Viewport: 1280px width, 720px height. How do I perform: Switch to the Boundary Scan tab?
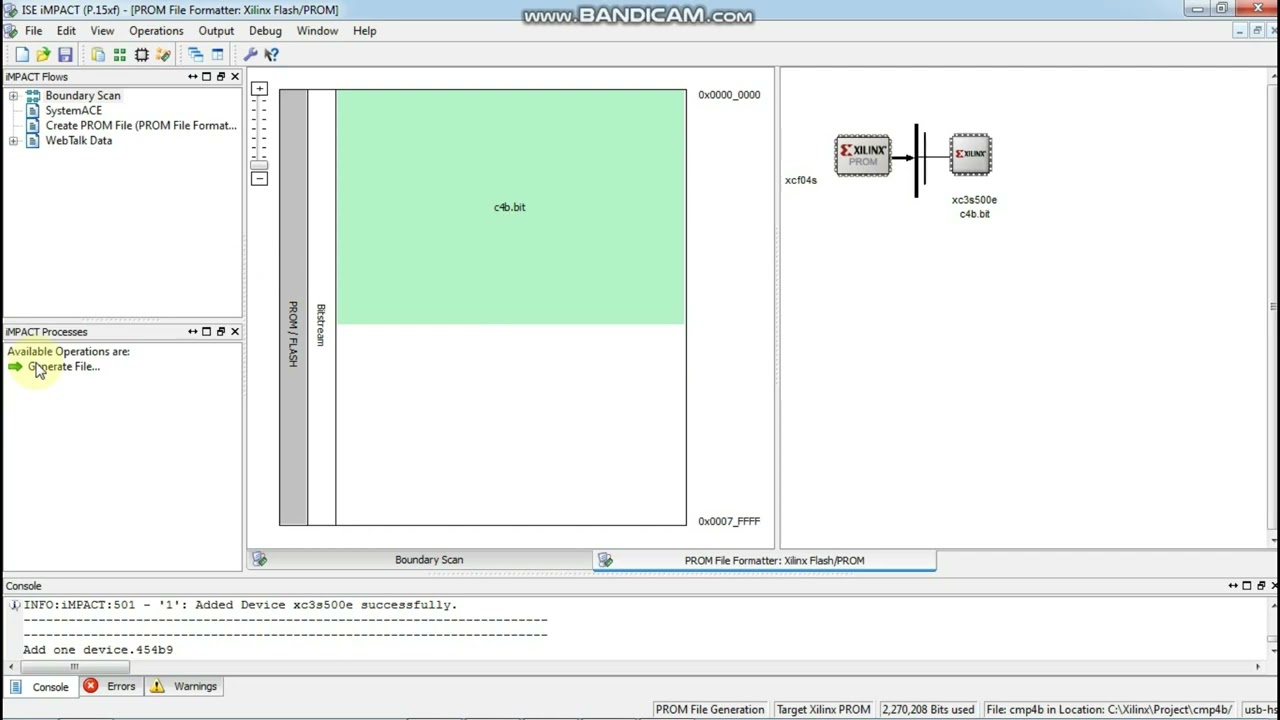420,560
